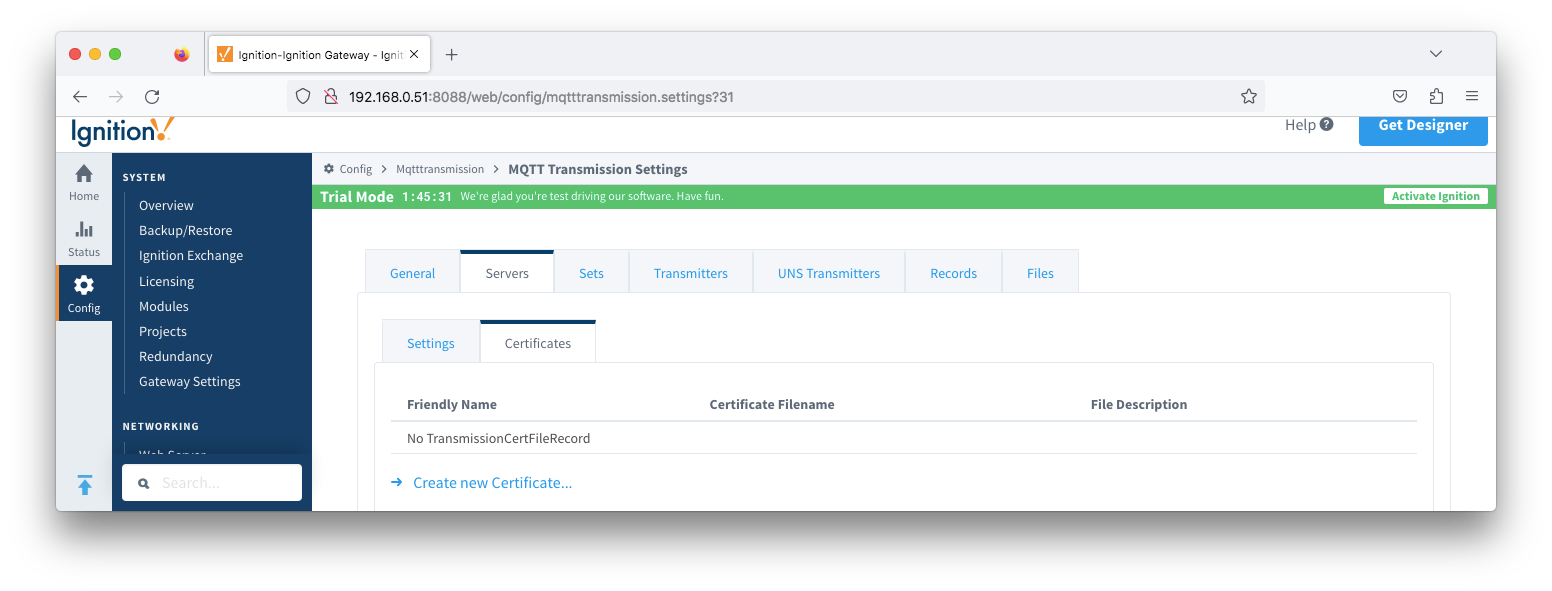1552x591 pixels.
Task: Click the Help question mark icon
Action: [1326, 125]
